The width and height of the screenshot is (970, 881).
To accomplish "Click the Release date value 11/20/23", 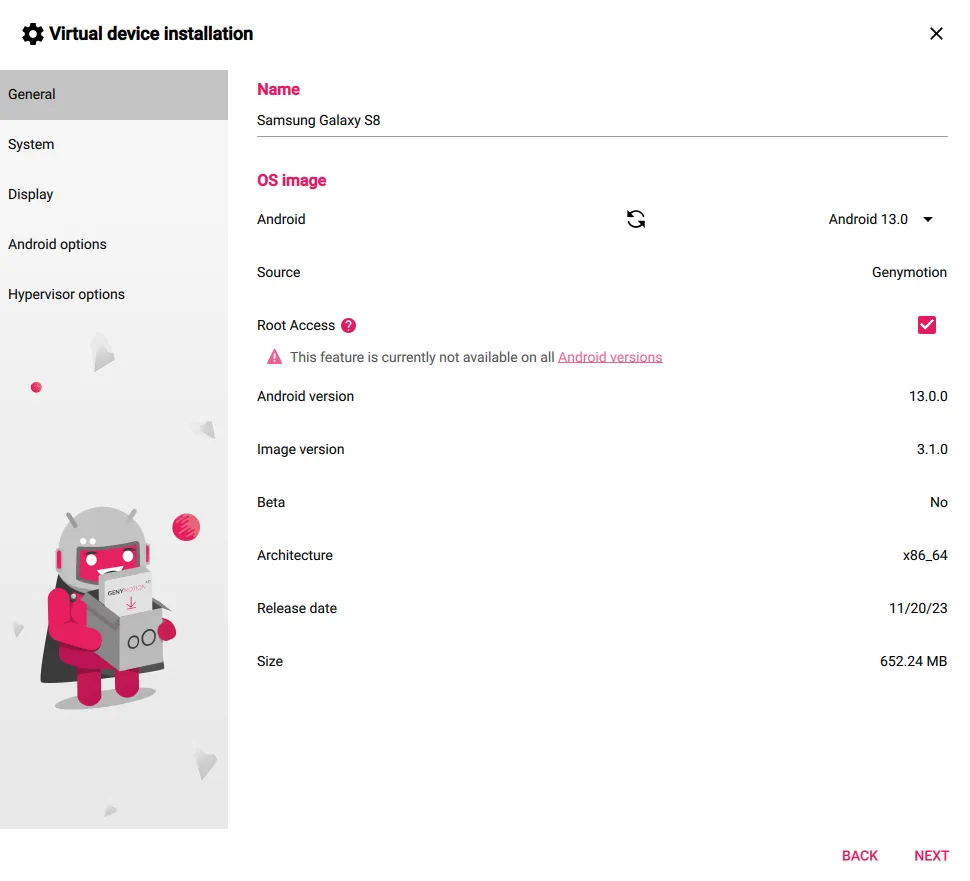I will pyautogui.click(x=918, y=608).
